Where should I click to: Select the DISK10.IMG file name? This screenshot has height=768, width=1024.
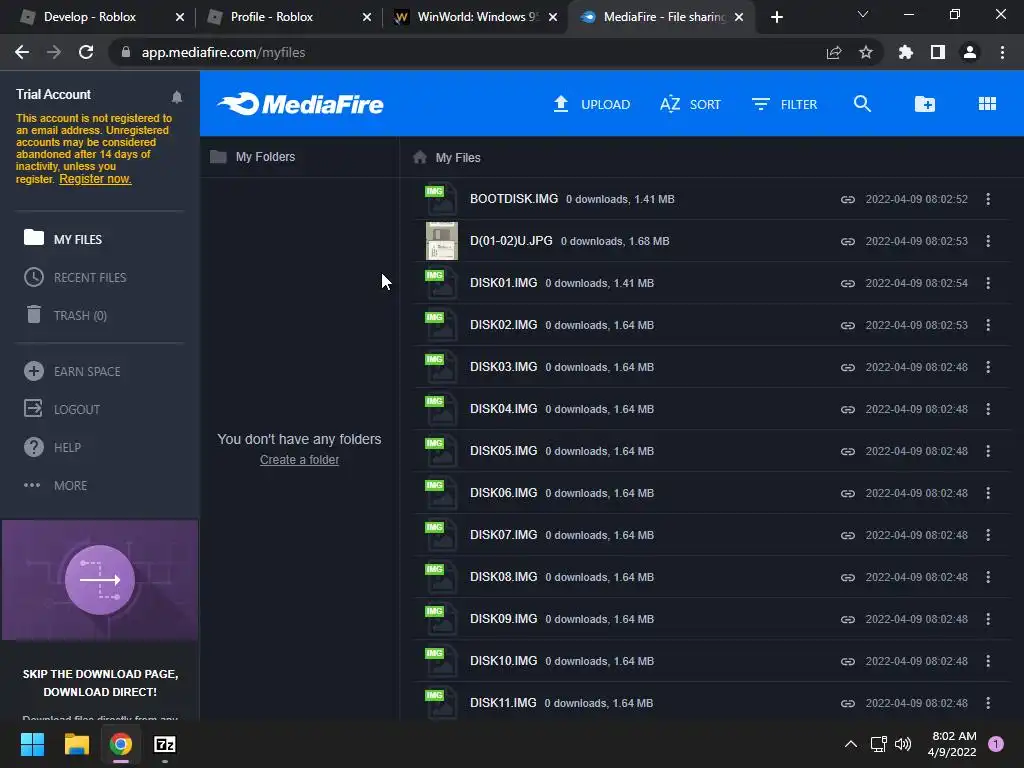pyautogui.click(x=504, y=661)
